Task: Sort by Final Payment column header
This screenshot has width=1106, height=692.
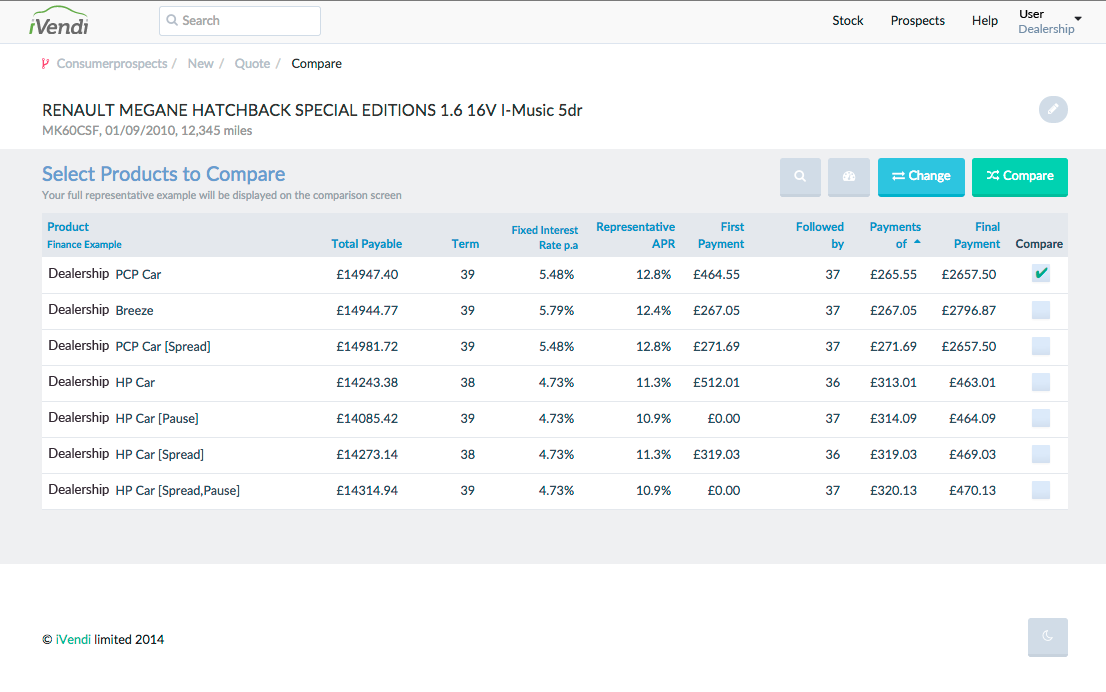Action: [x=977, y=235]
